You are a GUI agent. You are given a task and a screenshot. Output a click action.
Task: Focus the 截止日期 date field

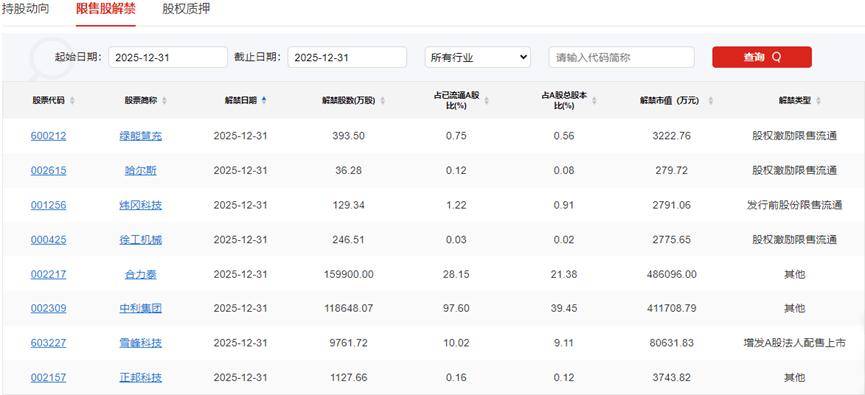coord(347,57)
